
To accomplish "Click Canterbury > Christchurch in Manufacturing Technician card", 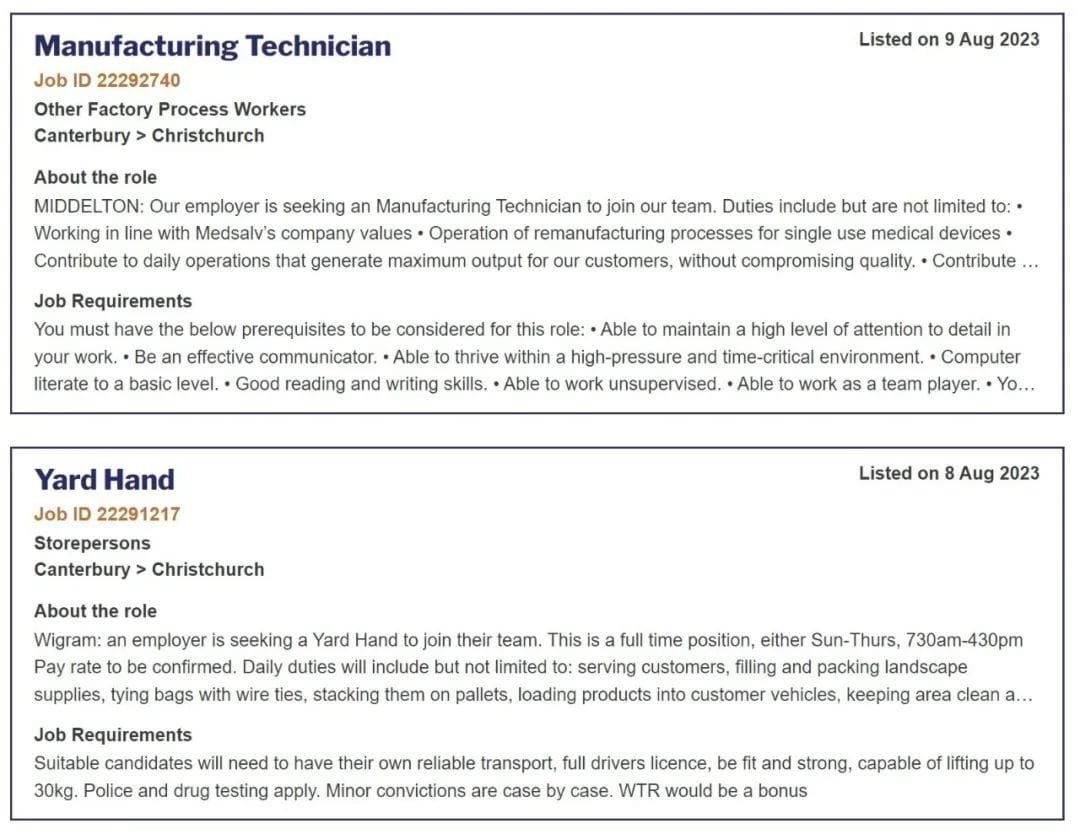I will point(149,136).
